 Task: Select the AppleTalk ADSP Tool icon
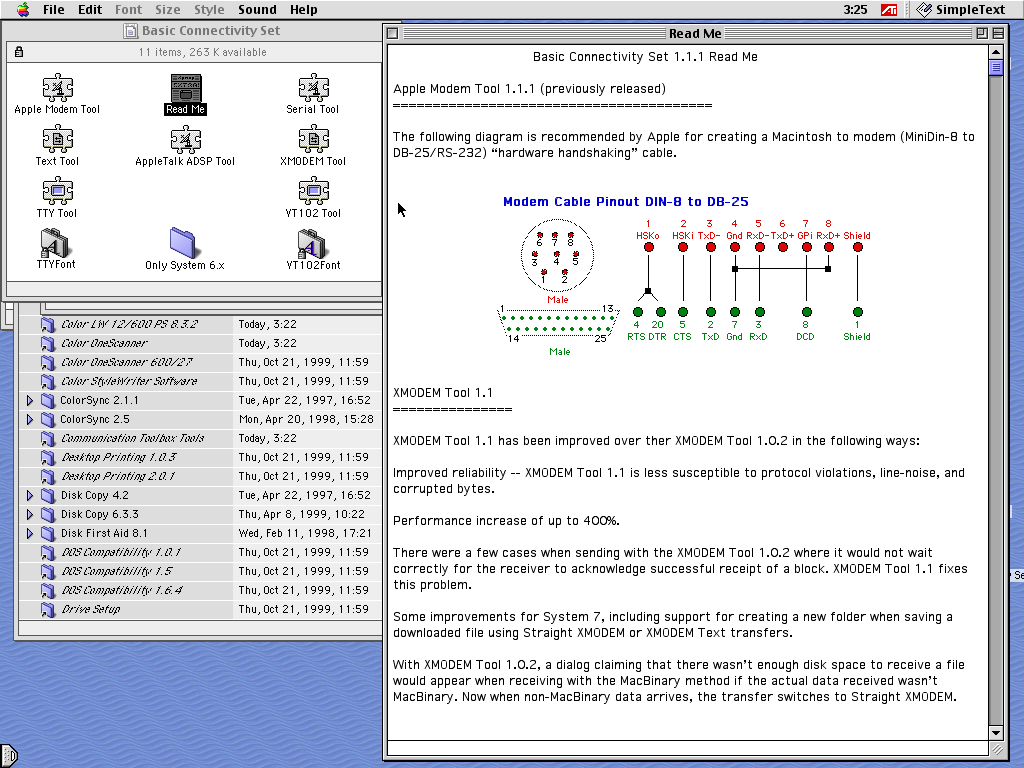coord(185,140)
